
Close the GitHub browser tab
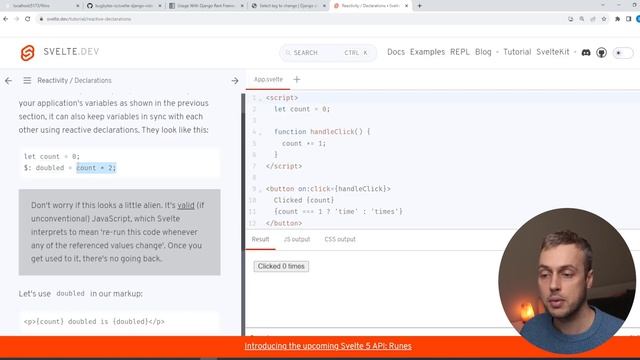click(160, 6)
